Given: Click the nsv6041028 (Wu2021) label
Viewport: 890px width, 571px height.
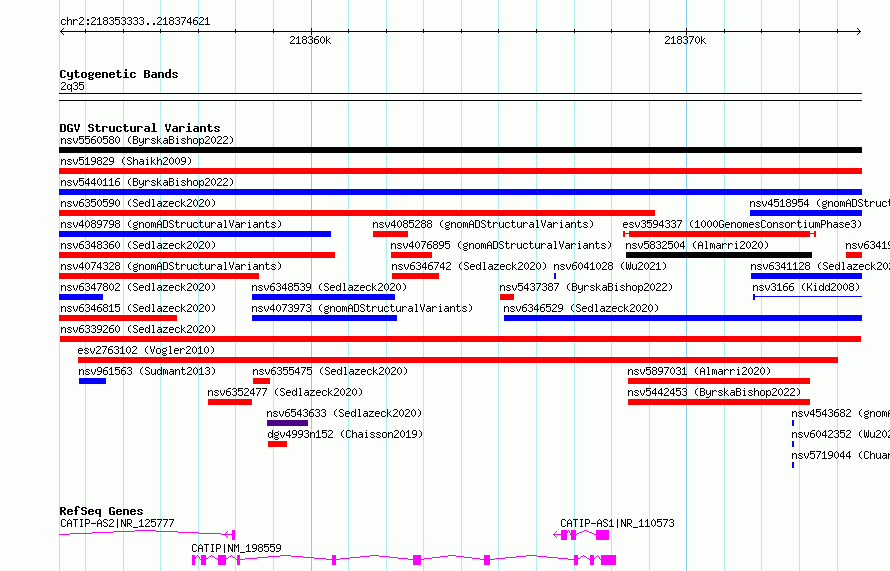Looking at the screenshot, I should point(610,266).
